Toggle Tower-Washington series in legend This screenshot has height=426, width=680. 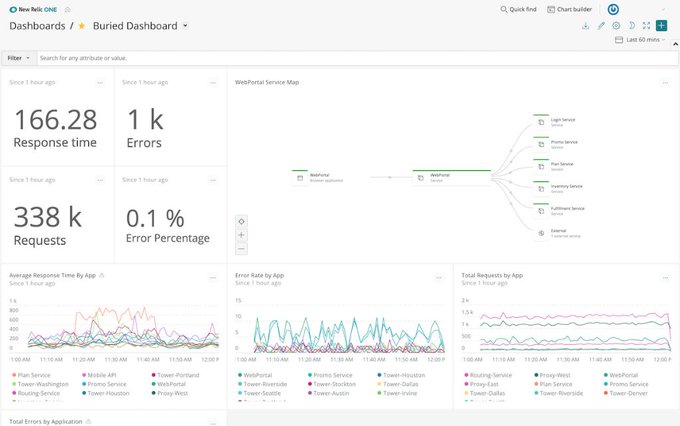(40, 384)
